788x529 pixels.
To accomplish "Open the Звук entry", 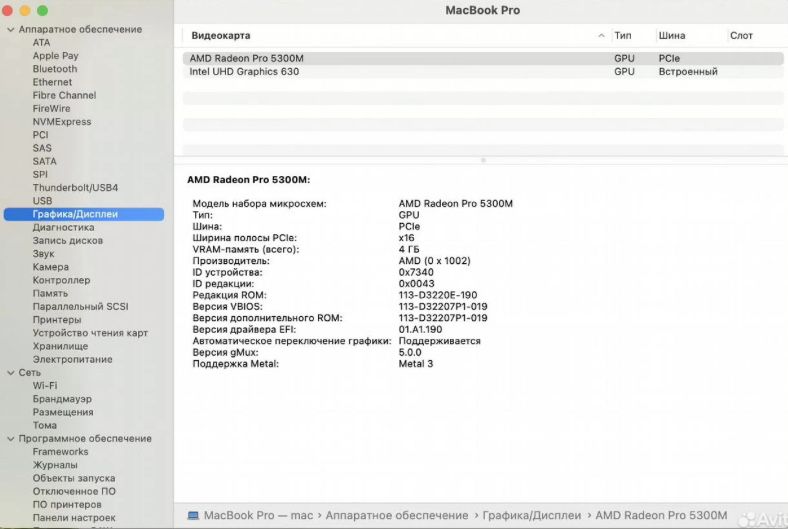I will pos(43,254).
